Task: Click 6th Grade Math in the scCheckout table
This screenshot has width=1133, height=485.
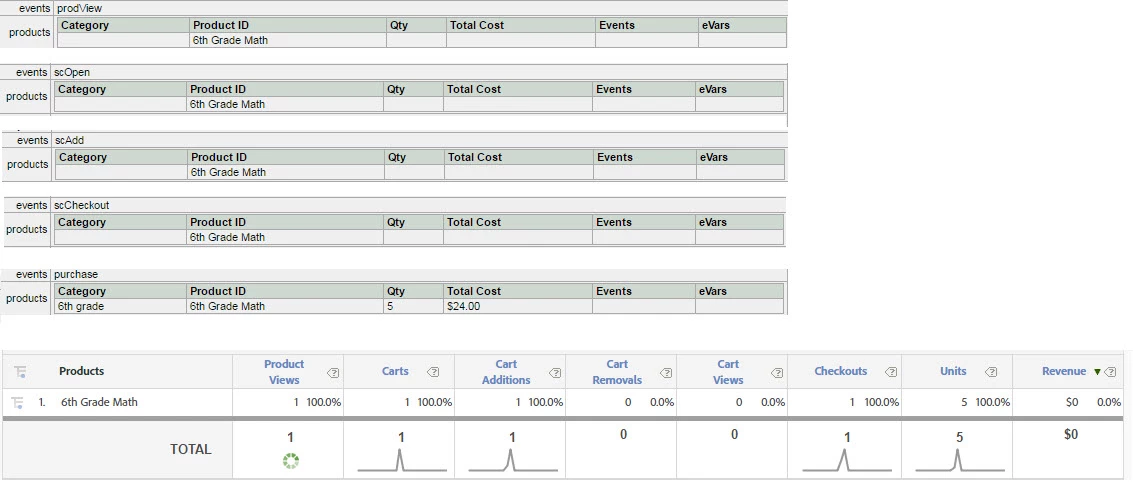Action: click(x=228, y=237)
